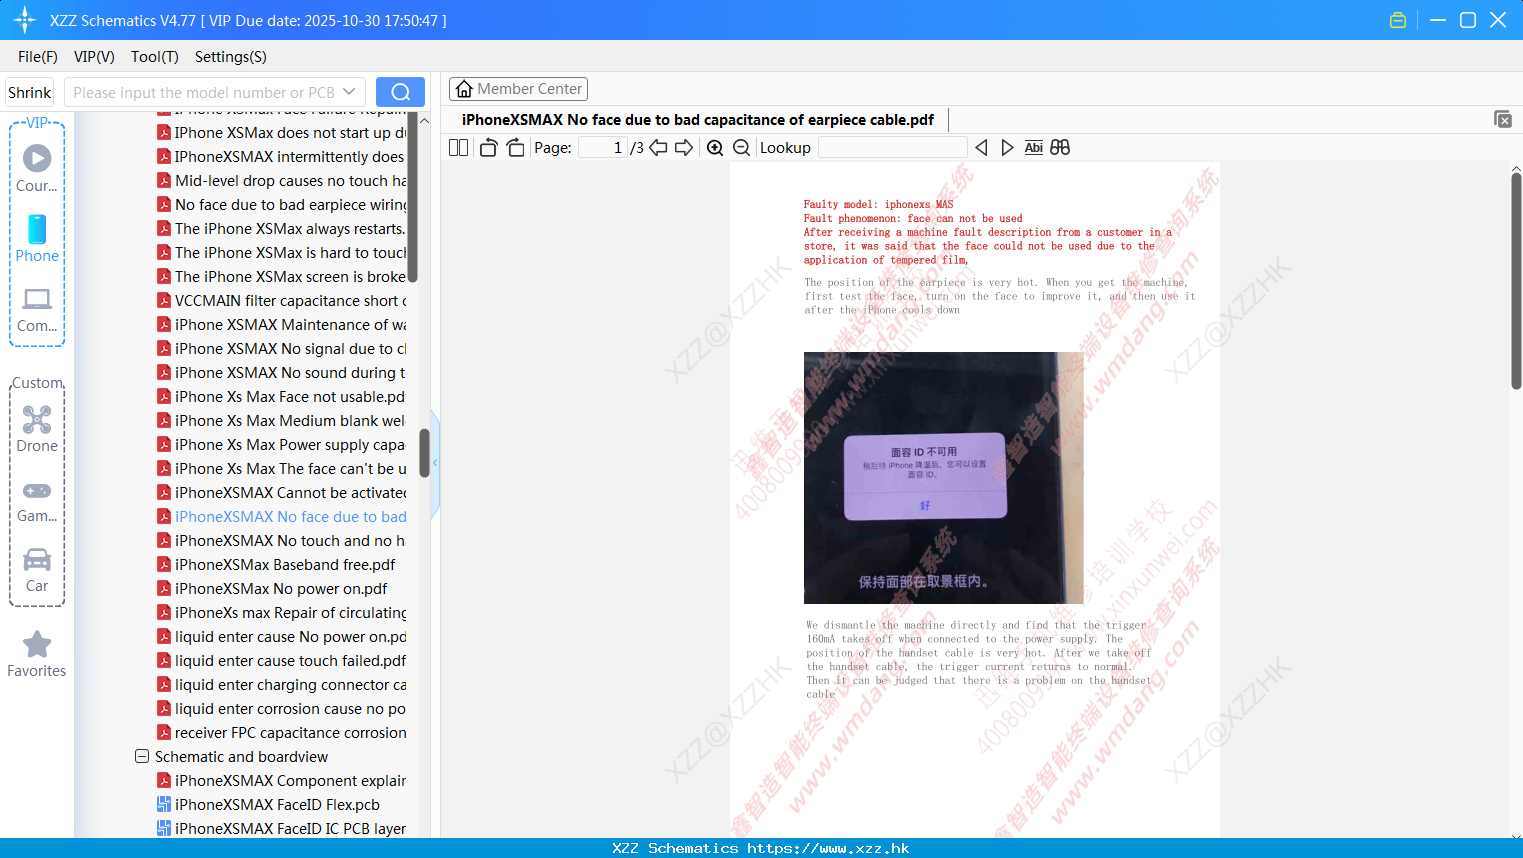Viewport: 1523px width, 858px height.
Task: Open 'VCCMAIN filter capacitance short' file
Action: tap(290, 300)
